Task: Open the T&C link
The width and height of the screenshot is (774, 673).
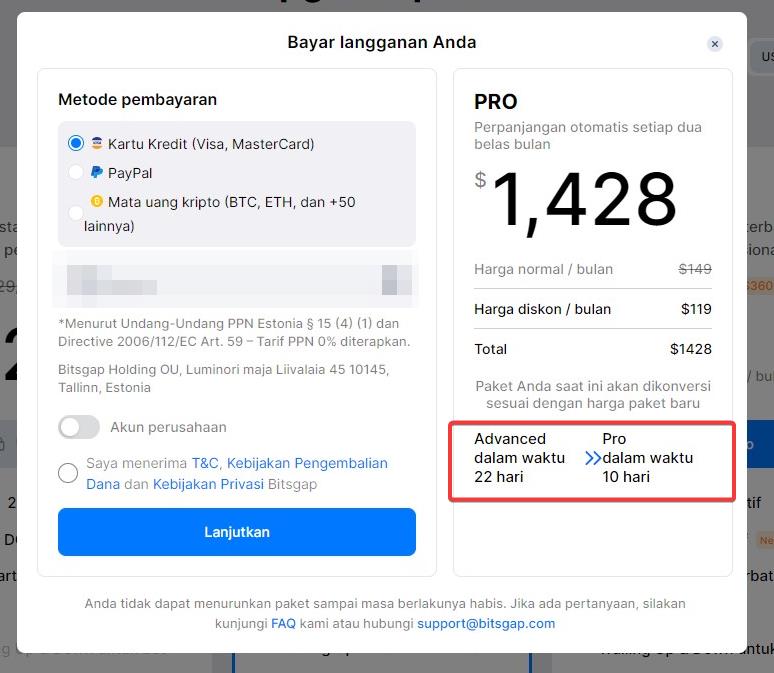Action: click(205, 463)
